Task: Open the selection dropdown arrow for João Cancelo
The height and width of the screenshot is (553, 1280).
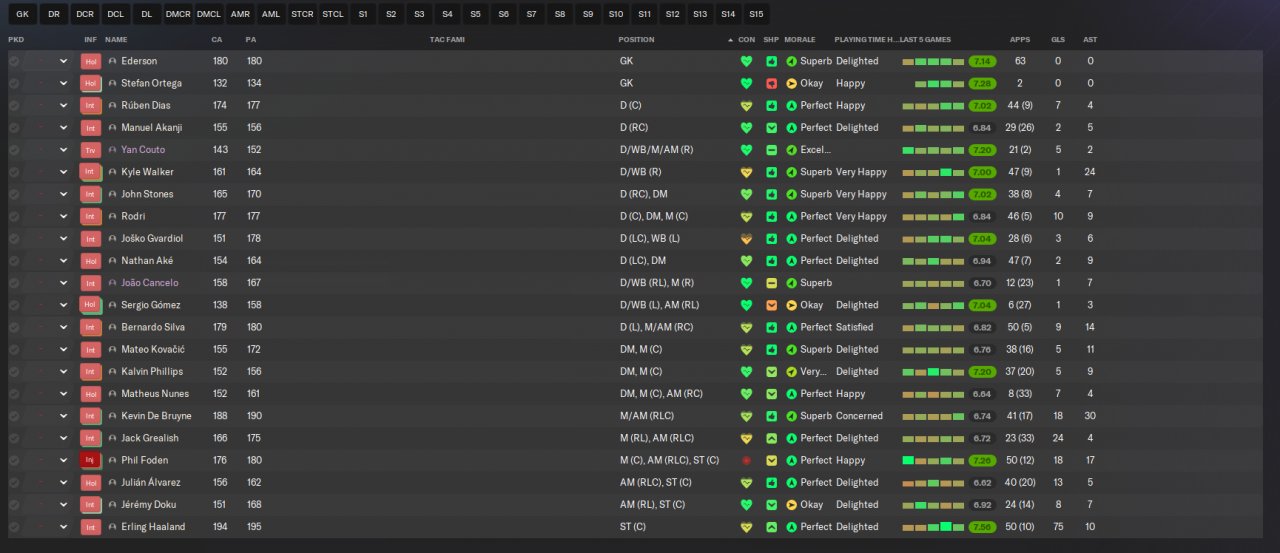Action: click(x=64, y=283)
